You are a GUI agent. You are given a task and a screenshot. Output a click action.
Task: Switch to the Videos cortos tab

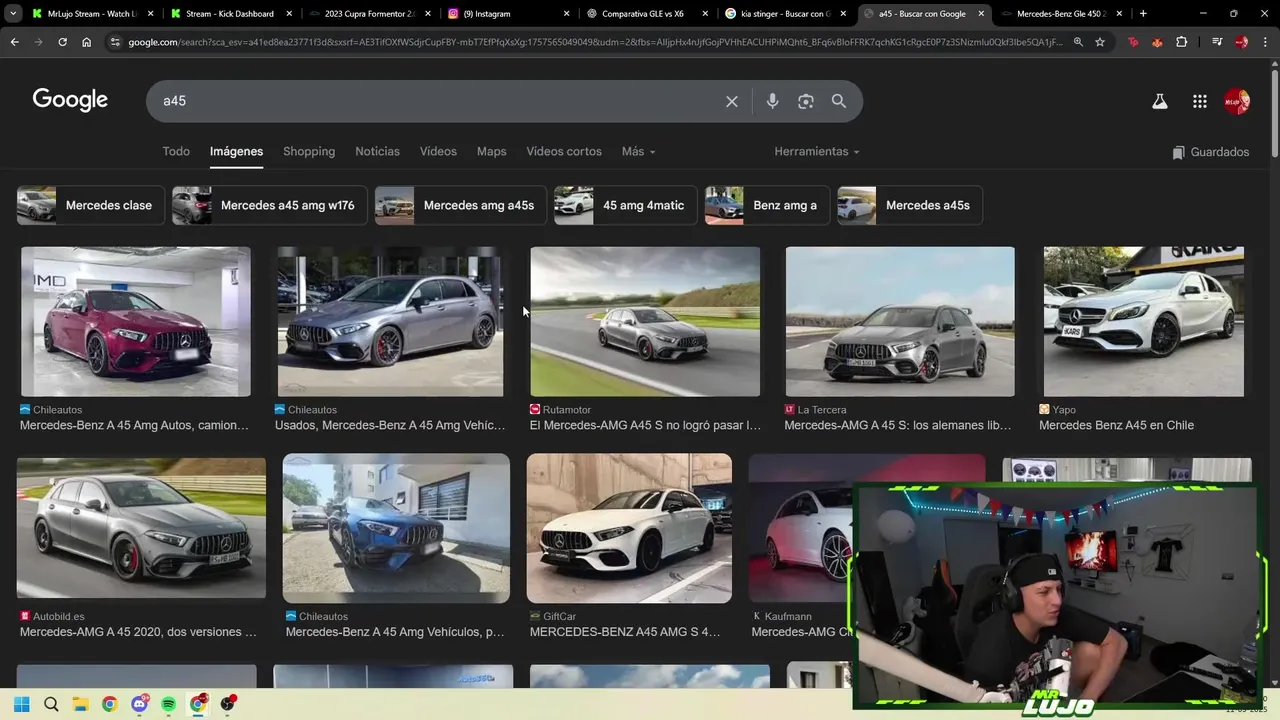point(564,151)
